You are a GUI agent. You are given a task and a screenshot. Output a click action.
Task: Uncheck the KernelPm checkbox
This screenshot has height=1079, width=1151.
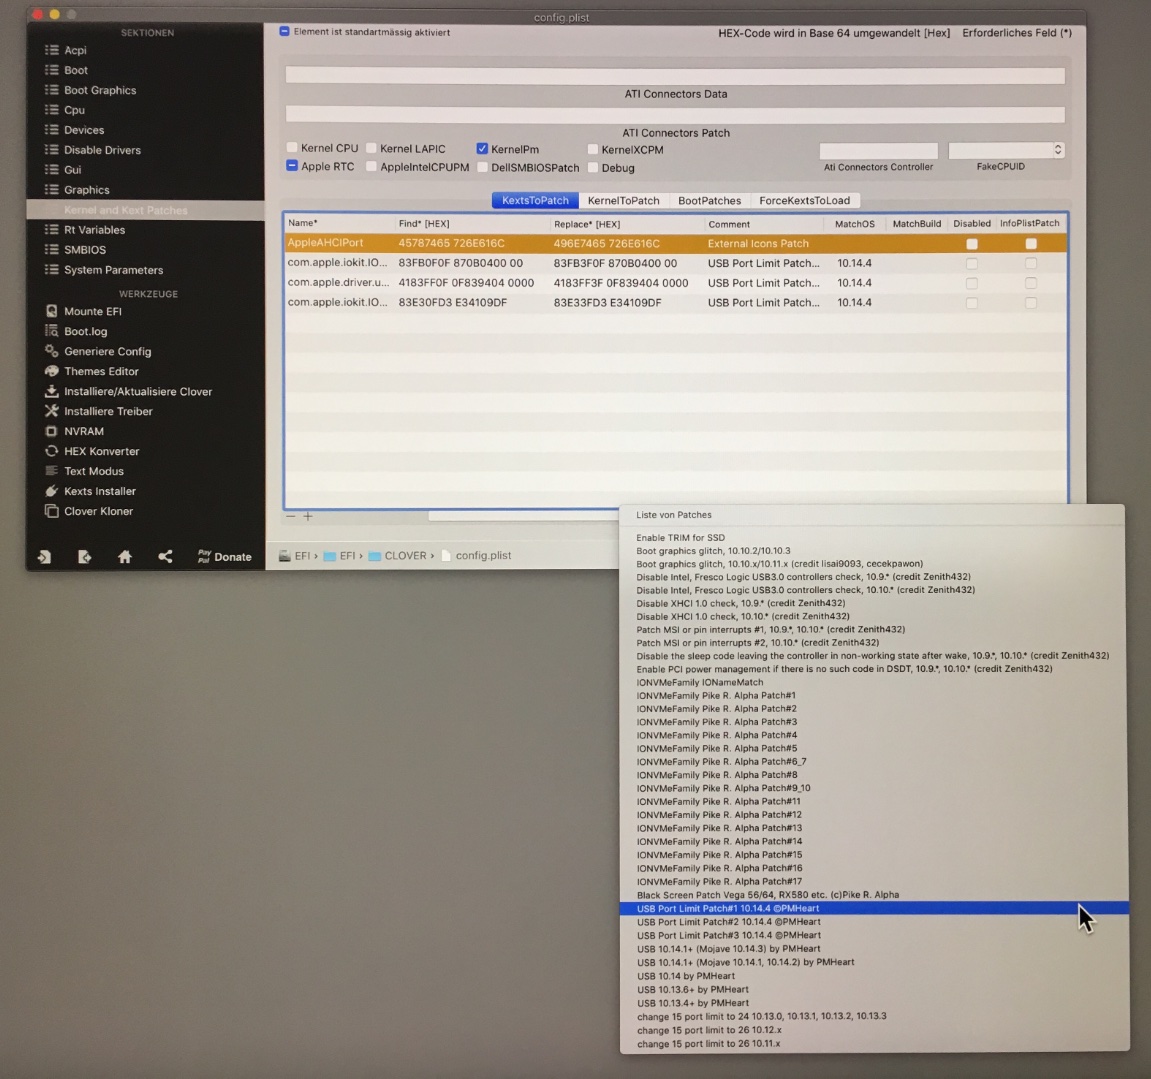point(482,148)
